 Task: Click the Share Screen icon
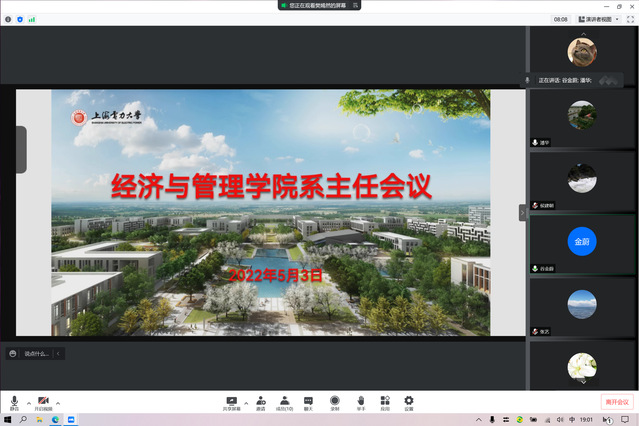(x=232, y=401)
